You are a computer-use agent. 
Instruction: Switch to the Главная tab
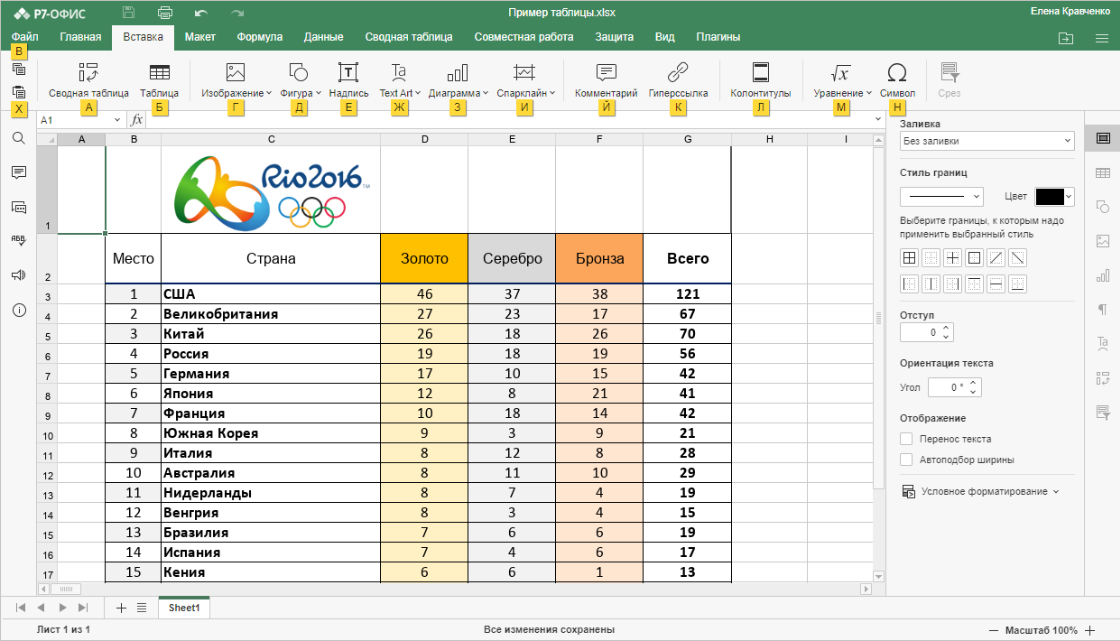pyautogui.click(x=80, y=37)
